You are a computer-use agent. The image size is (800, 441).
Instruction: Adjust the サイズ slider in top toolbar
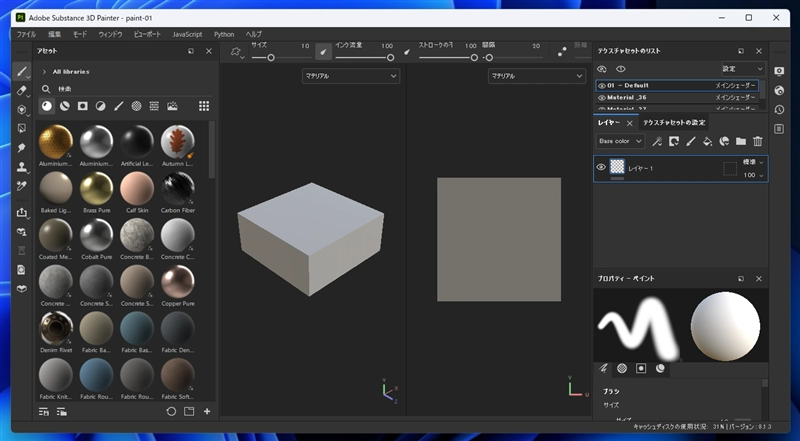[x=281, y=58]
